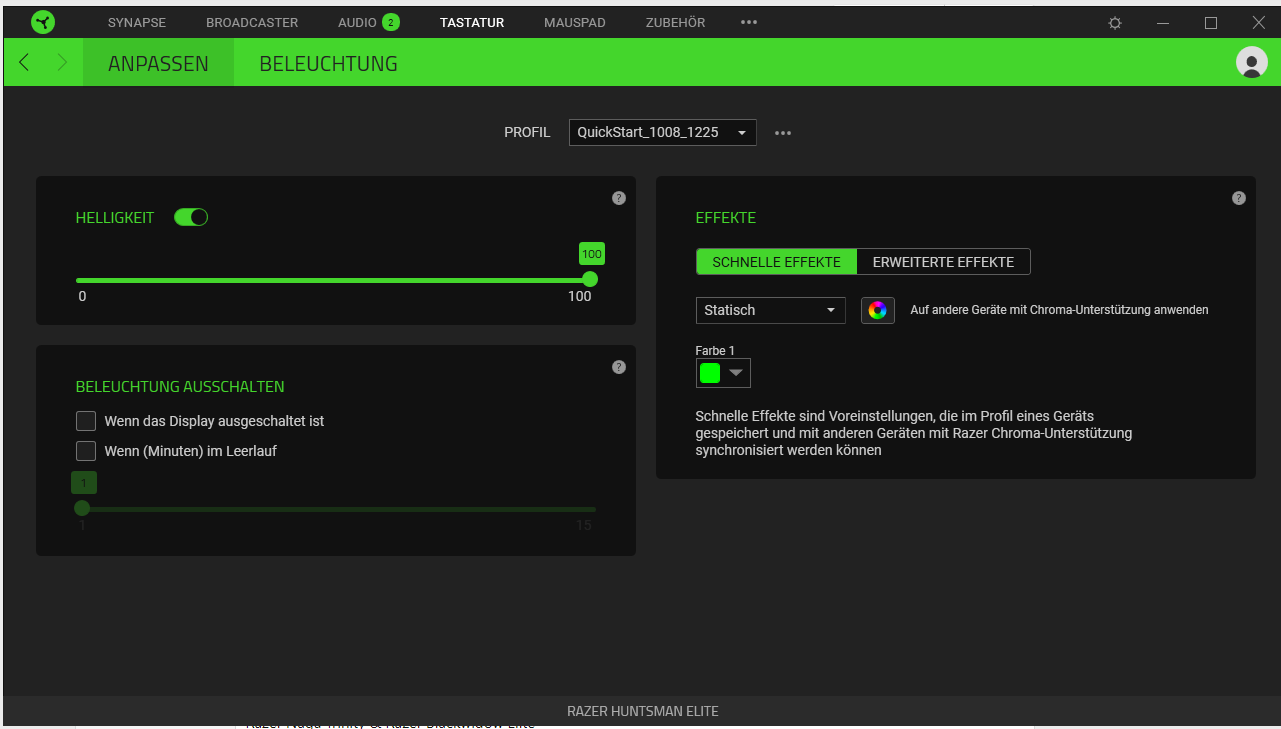1281x729 pixels.
Task: Minimize the Synapse window
Action: pos(1163,22)
